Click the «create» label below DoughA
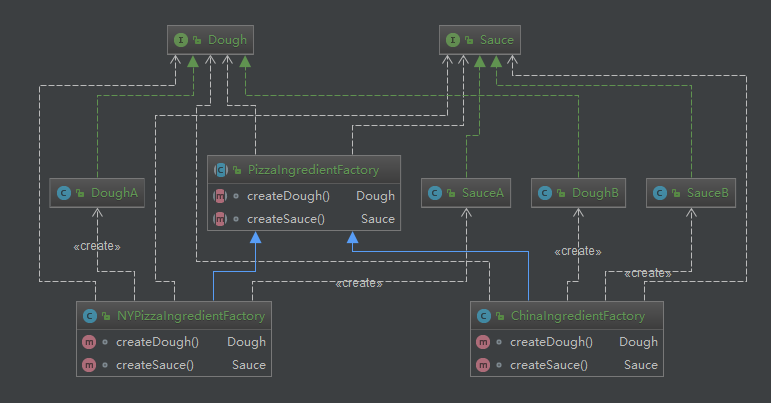The image size is (771, 403). click(x=97, y=246)
